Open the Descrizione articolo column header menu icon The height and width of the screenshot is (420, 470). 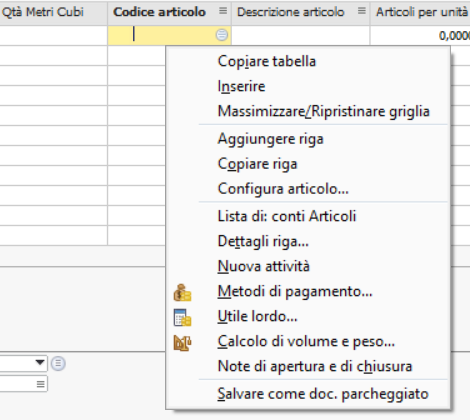(362, 11)
